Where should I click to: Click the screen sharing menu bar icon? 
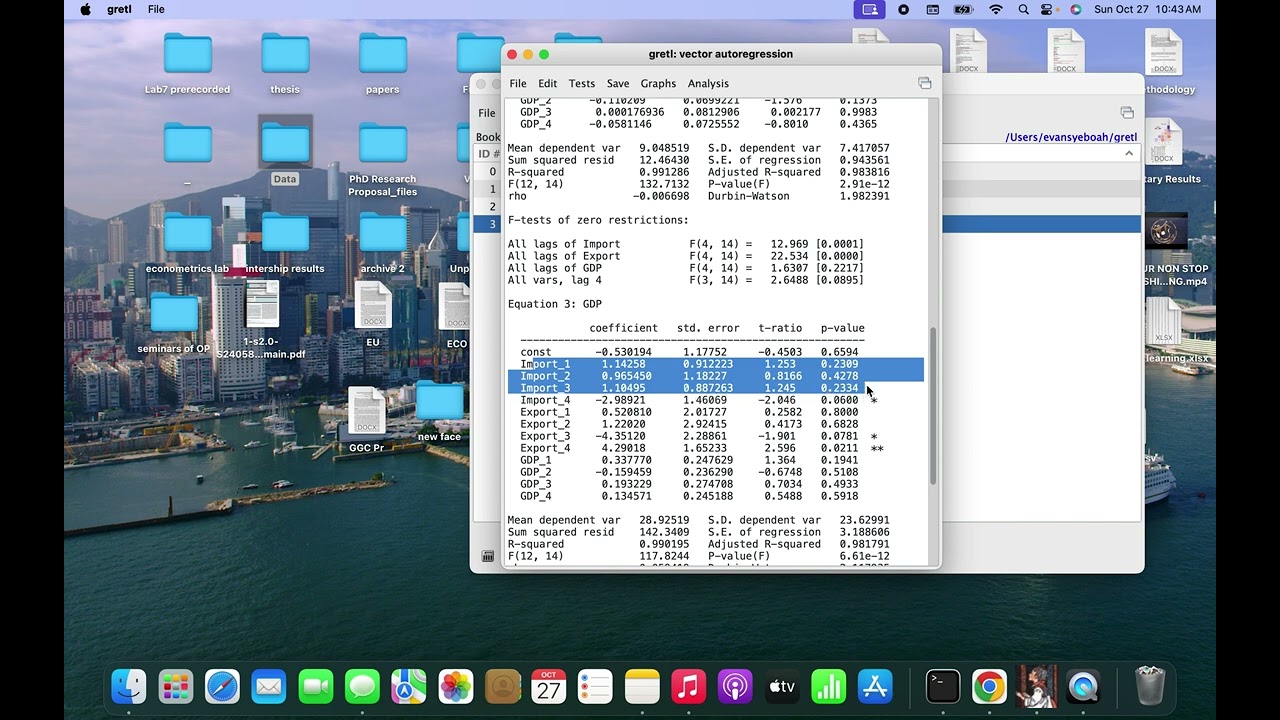[869, 9]
